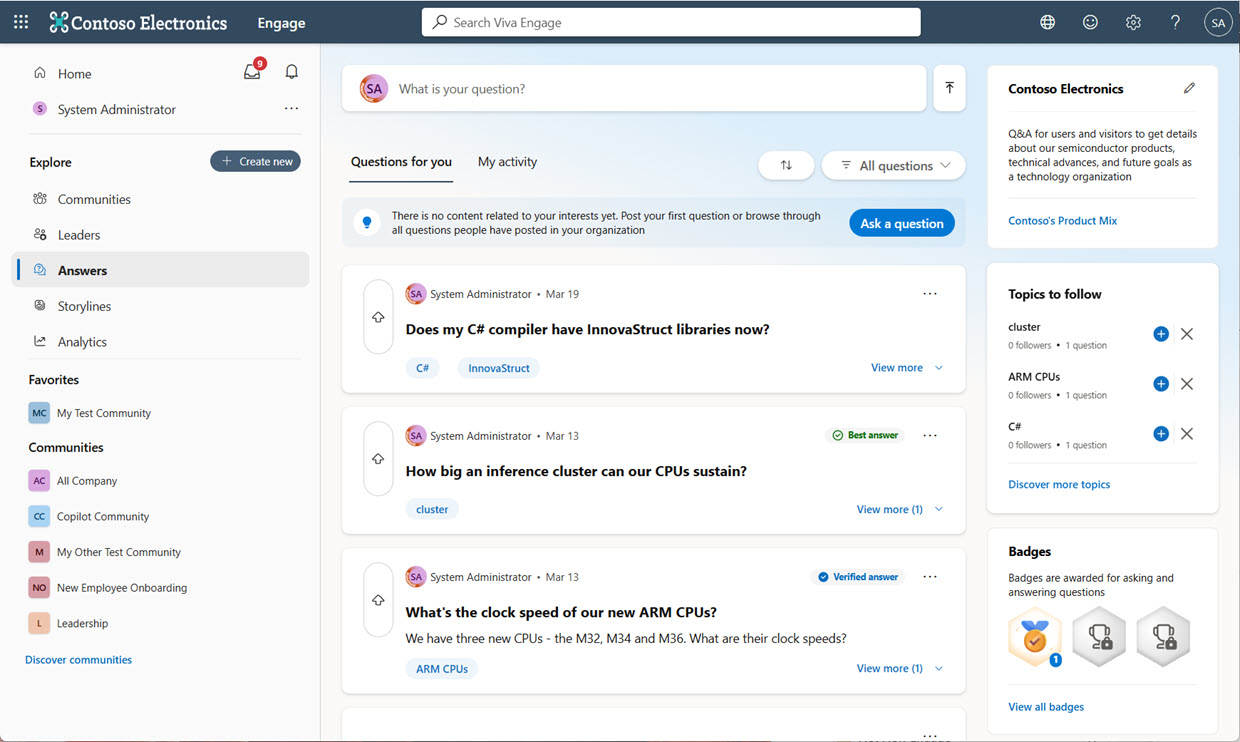
Task: Expand View more on C# compiler question
Action: coord(906,368)
